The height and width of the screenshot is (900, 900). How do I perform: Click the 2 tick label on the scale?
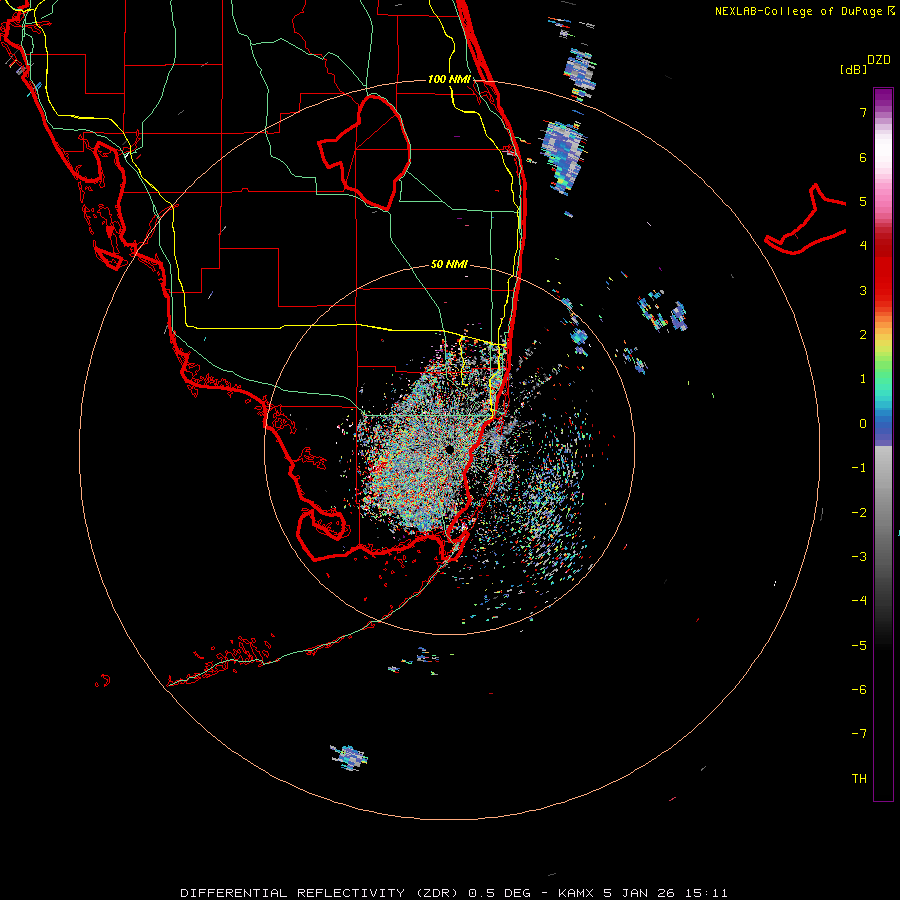point(863,335)
